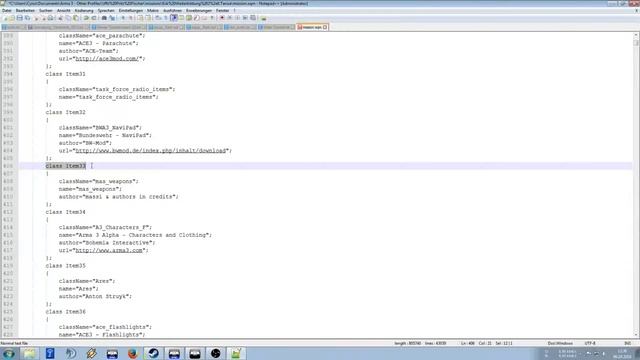The image size is (640, 360).
Task: Open the Ansicht menu
Action: (64, 11)
